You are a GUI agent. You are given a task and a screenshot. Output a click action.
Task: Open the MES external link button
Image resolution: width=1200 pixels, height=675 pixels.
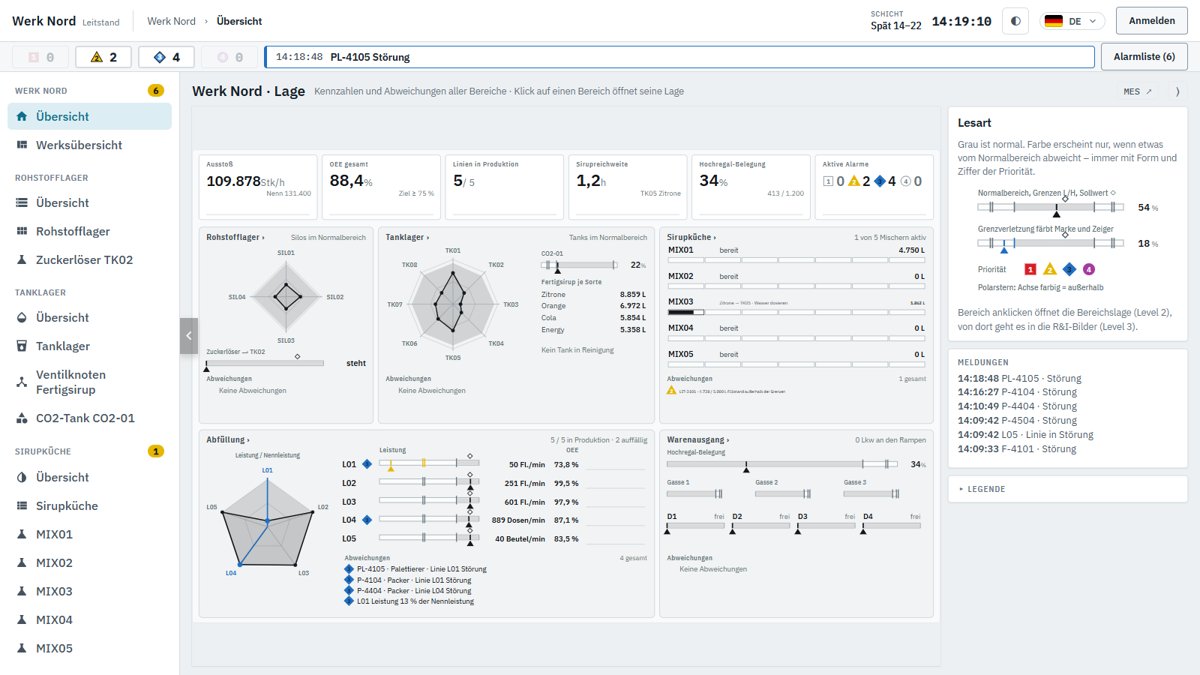[1137, 92]
